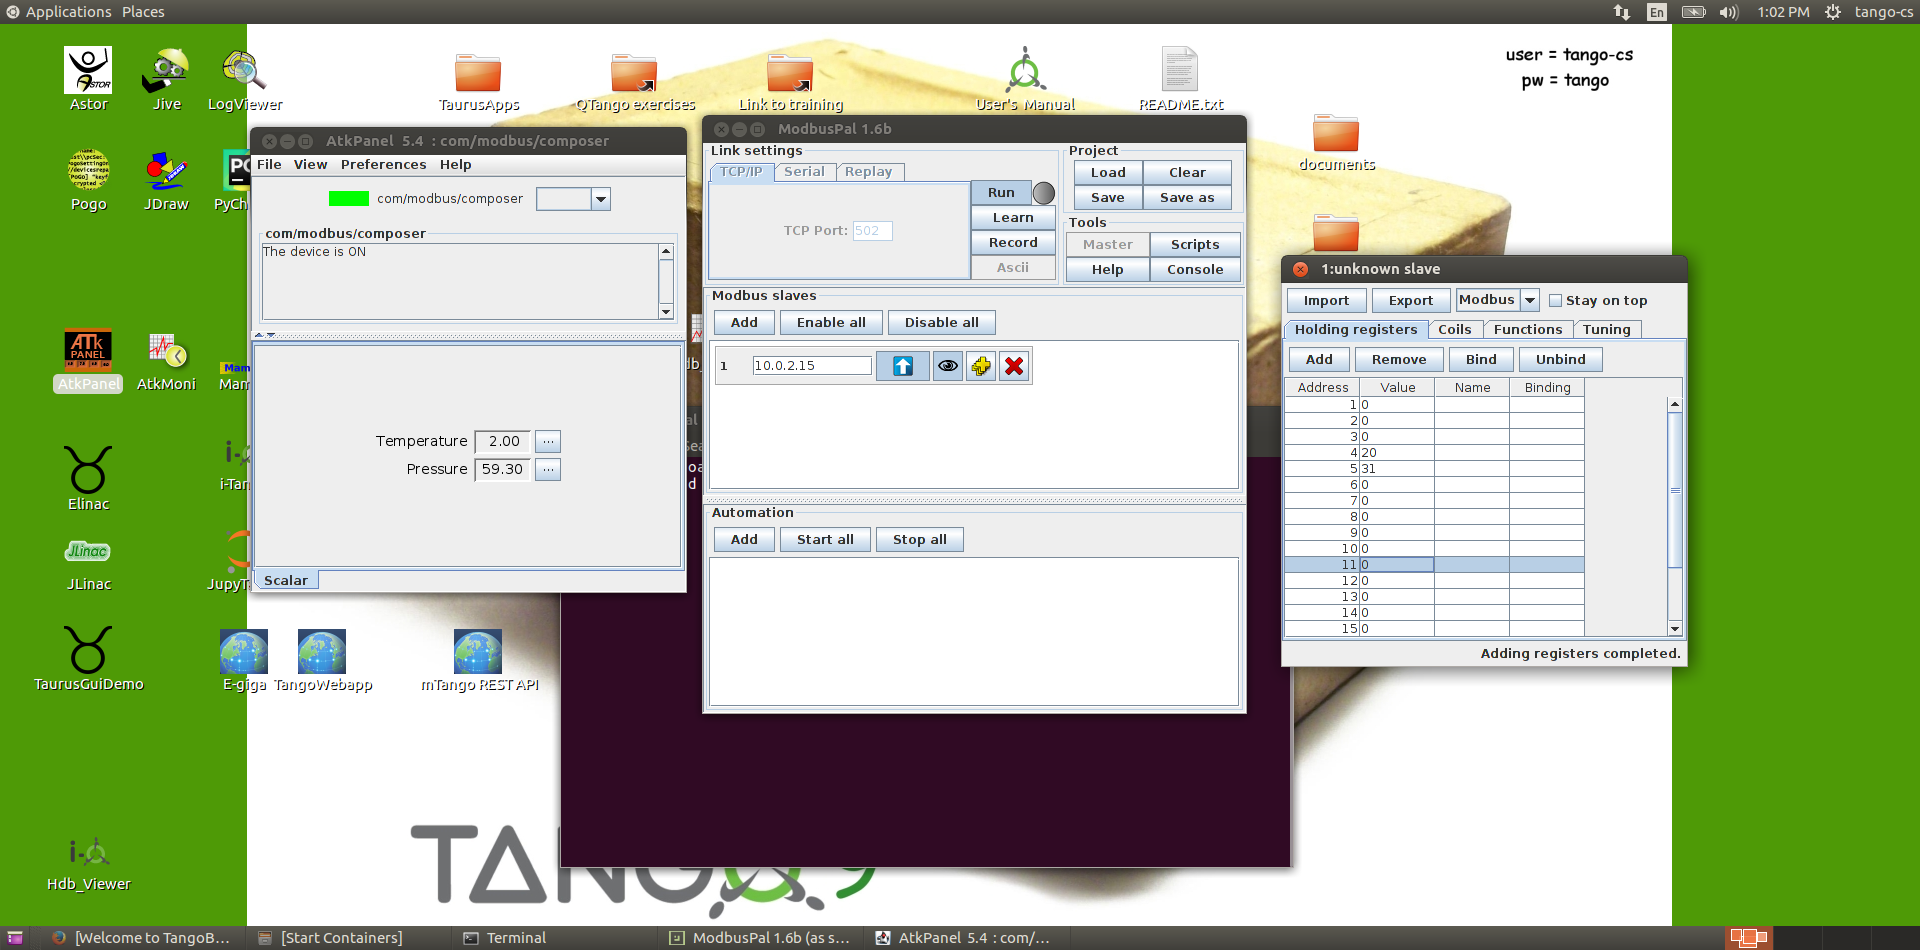This screenshot has height=950, width=1920.
Task: Open the TangoWebapp globe icon
Action: coord(322,660)
